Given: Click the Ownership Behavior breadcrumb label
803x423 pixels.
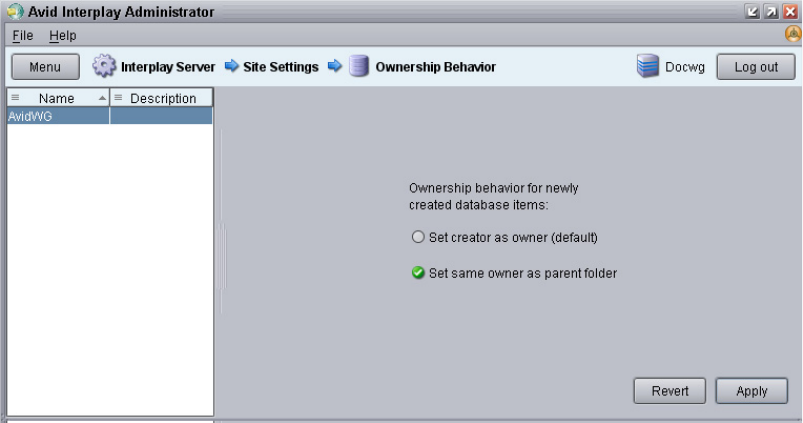Looking at the screenshot, I should [x=435, y=67].
